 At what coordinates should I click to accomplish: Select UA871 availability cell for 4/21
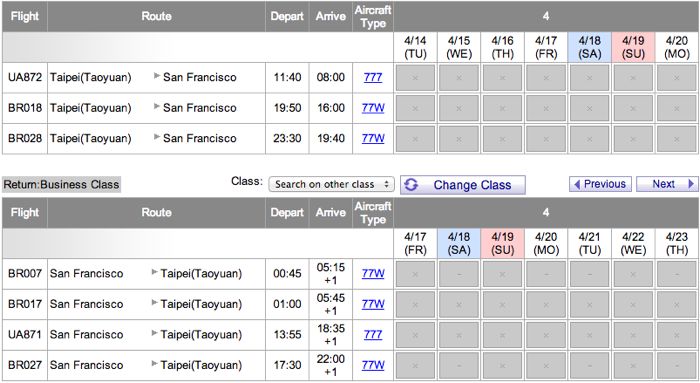pyautogui.click(x=589, y=335)
